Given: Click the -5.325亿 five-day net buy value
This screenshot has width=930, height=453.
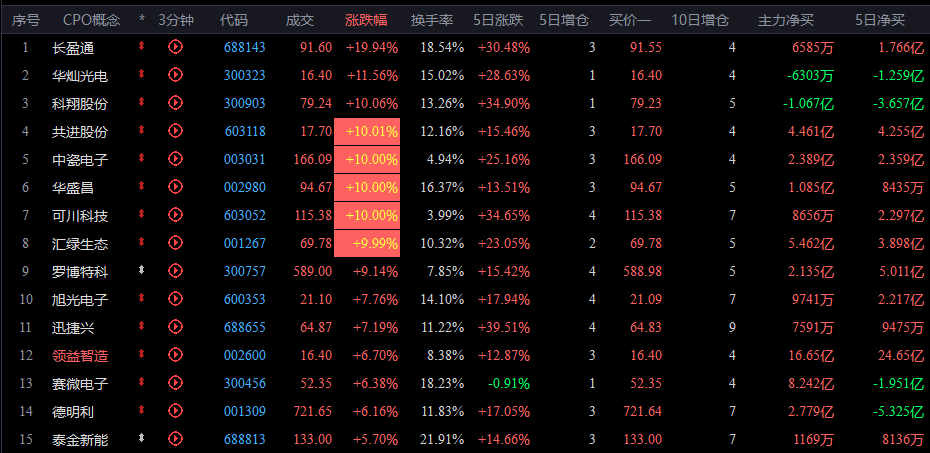Looking at the screenshot, I should click(x=900, y=411).
